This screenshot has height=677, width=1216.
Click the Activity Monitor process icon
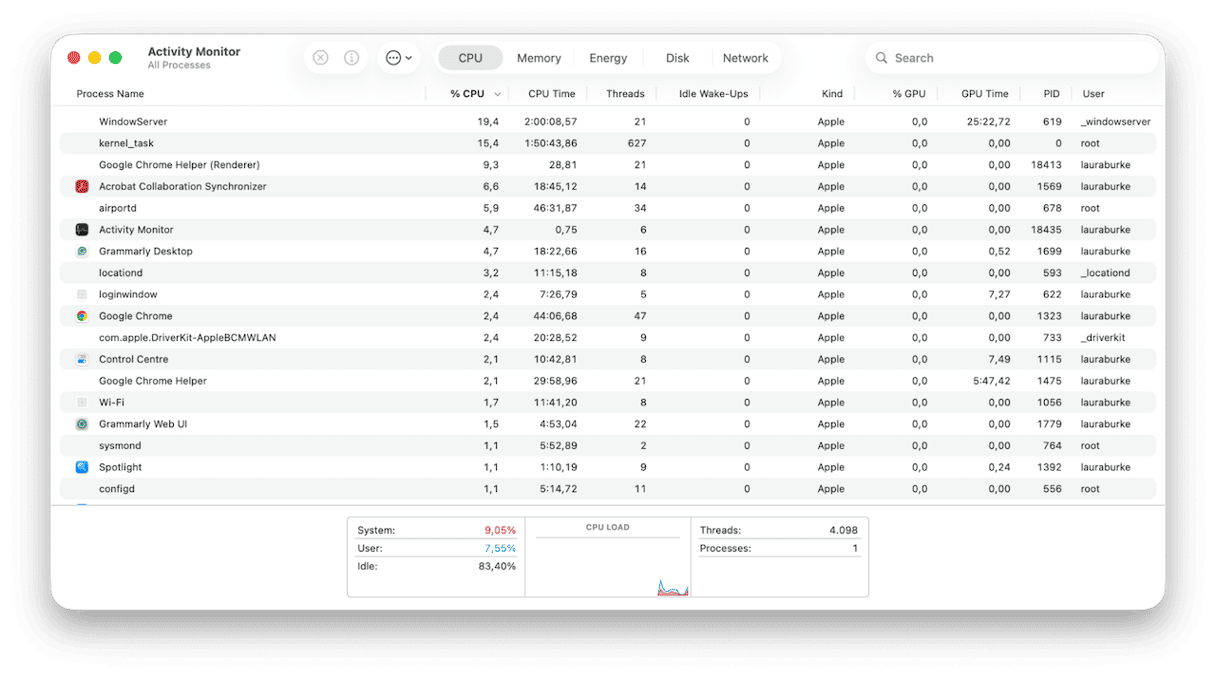(83, 229)
